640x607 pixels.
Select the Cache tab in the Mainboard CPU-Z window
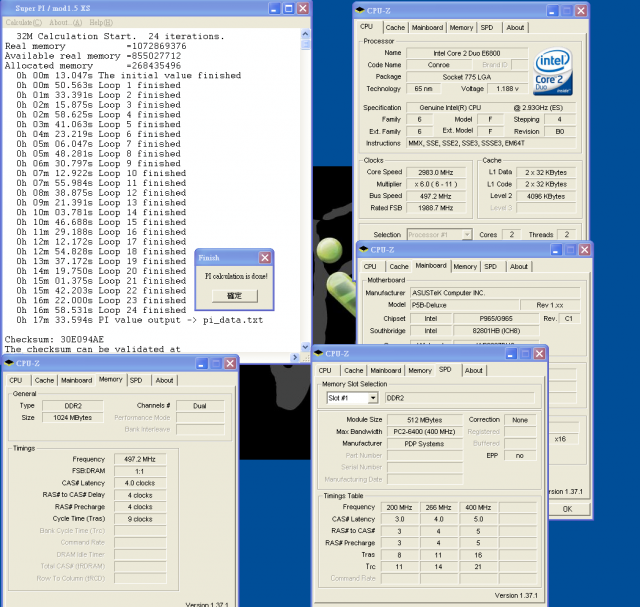(x=399, y=266)
